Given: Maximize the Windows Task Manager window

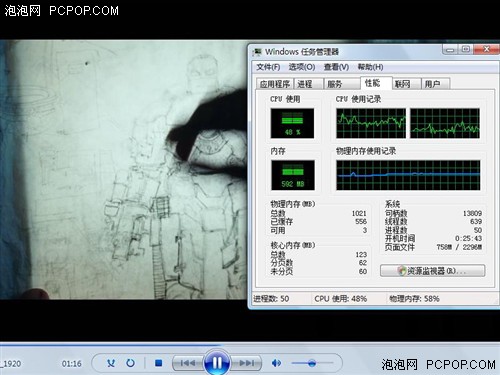Looking at the screenshot, I should [466, 50].
